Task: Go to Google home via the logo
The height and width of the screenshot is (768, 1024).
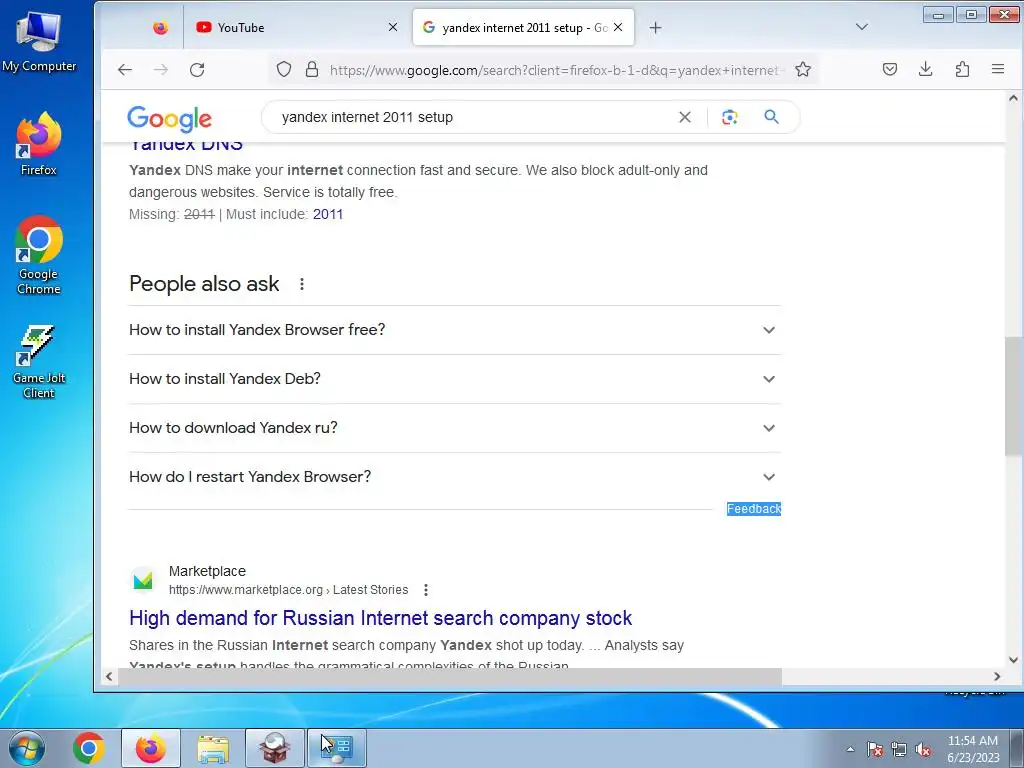Action: 170,118
